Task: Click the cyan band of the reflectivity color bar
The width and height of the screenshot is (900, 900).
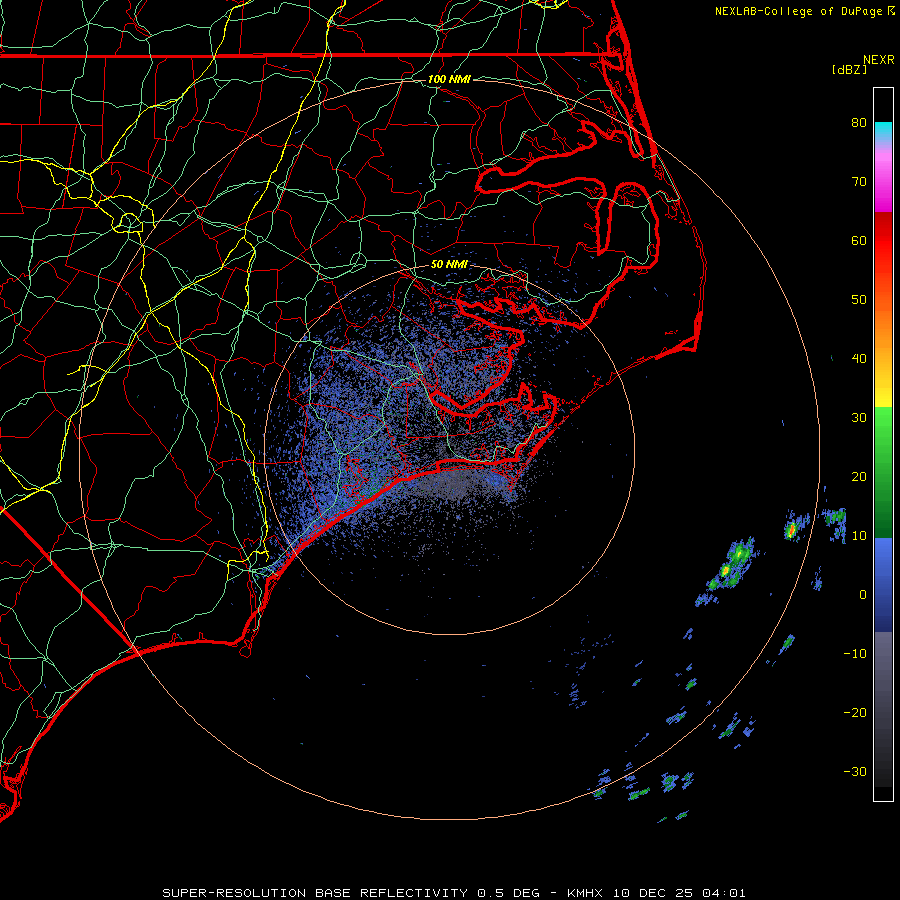Action: pyautogui.click(x=883, y=131)
